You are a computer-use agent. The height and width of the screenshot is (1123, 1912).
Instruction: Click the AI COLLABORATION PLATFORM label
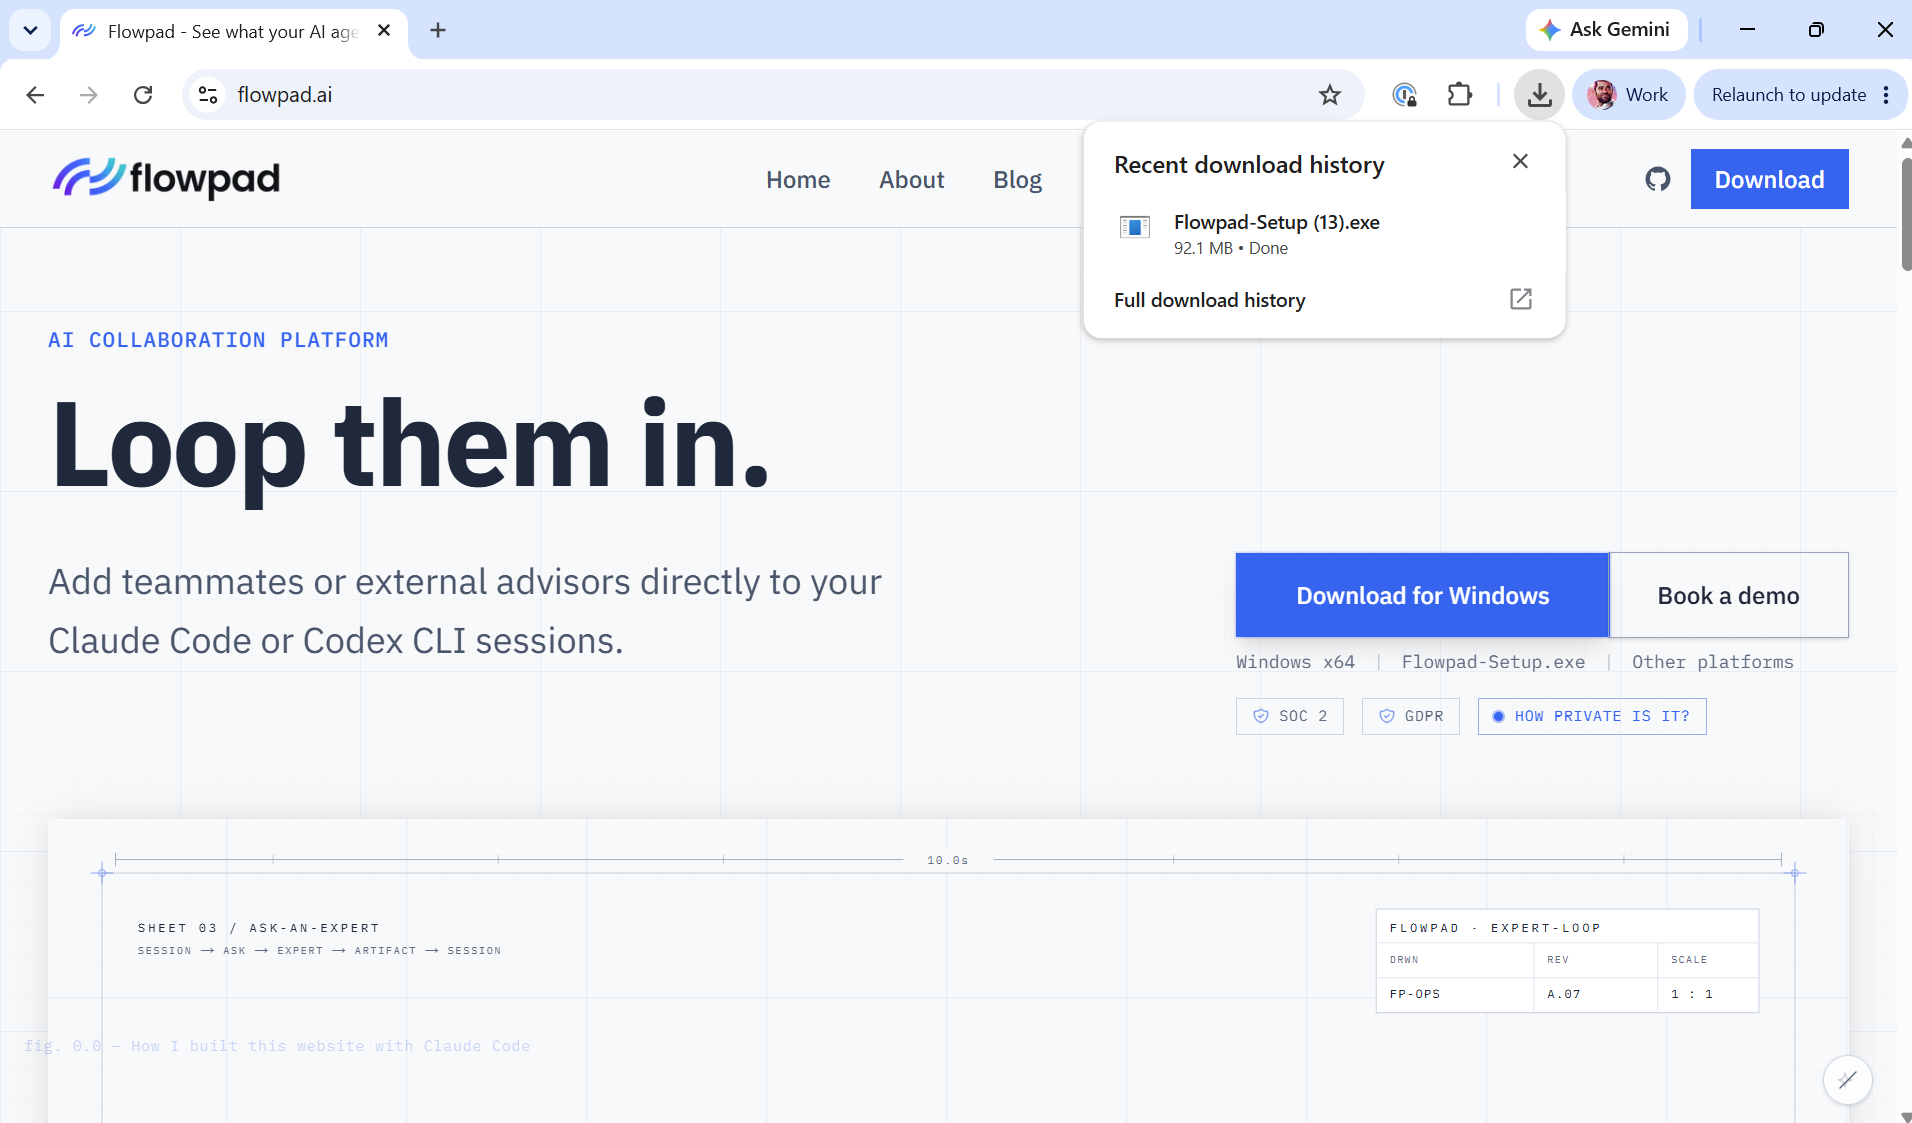(x=218, y=340)
